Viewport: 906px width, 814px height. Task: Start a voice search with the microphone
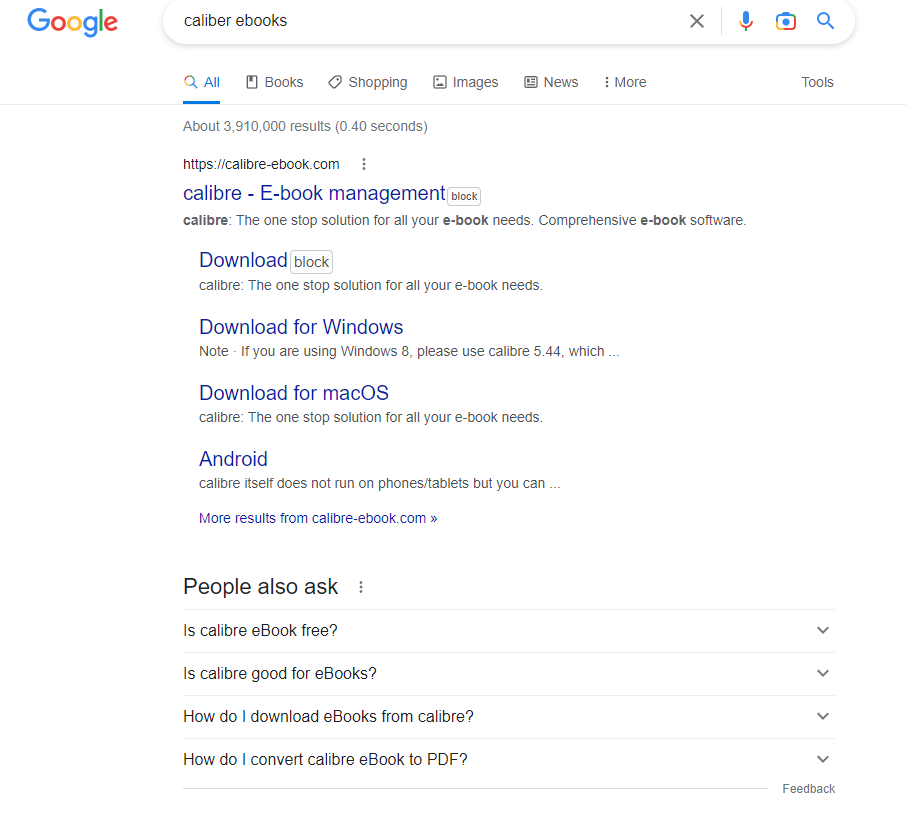tap(745, 21)
